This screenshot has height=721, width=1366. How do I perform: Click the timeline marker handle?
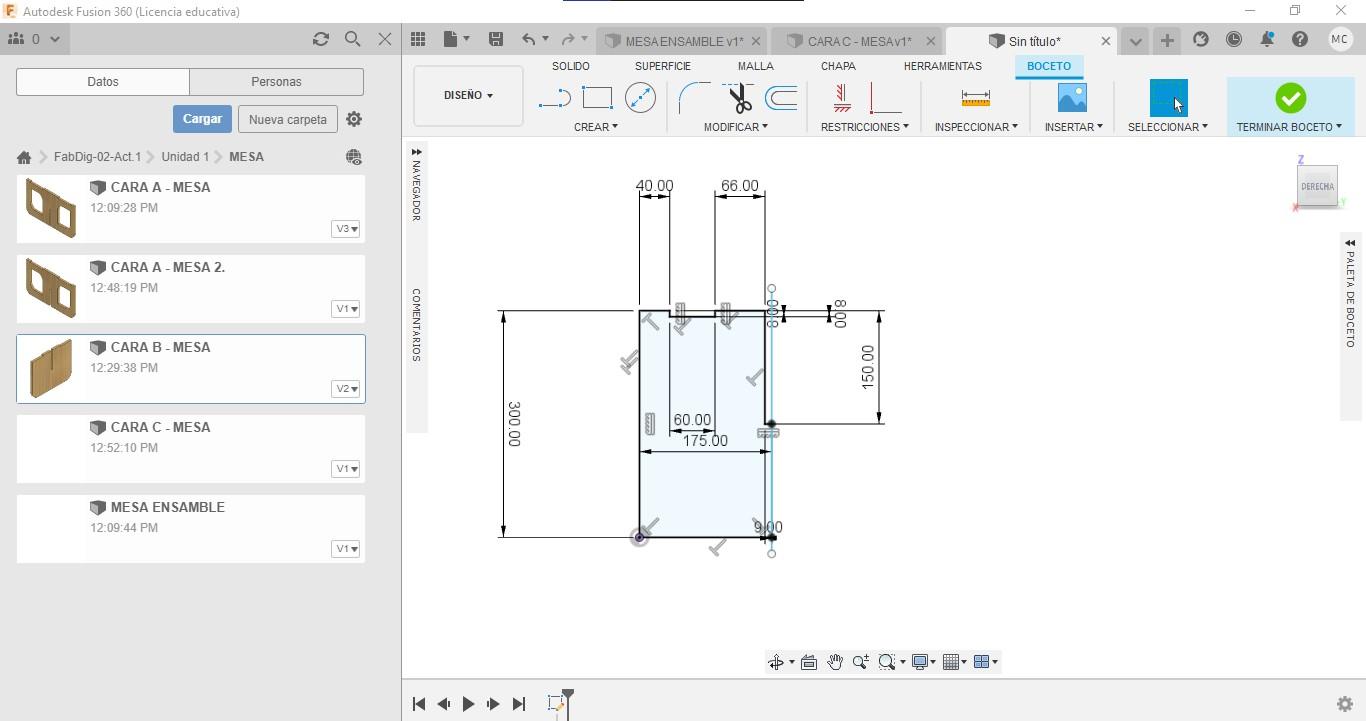point(568,694)
